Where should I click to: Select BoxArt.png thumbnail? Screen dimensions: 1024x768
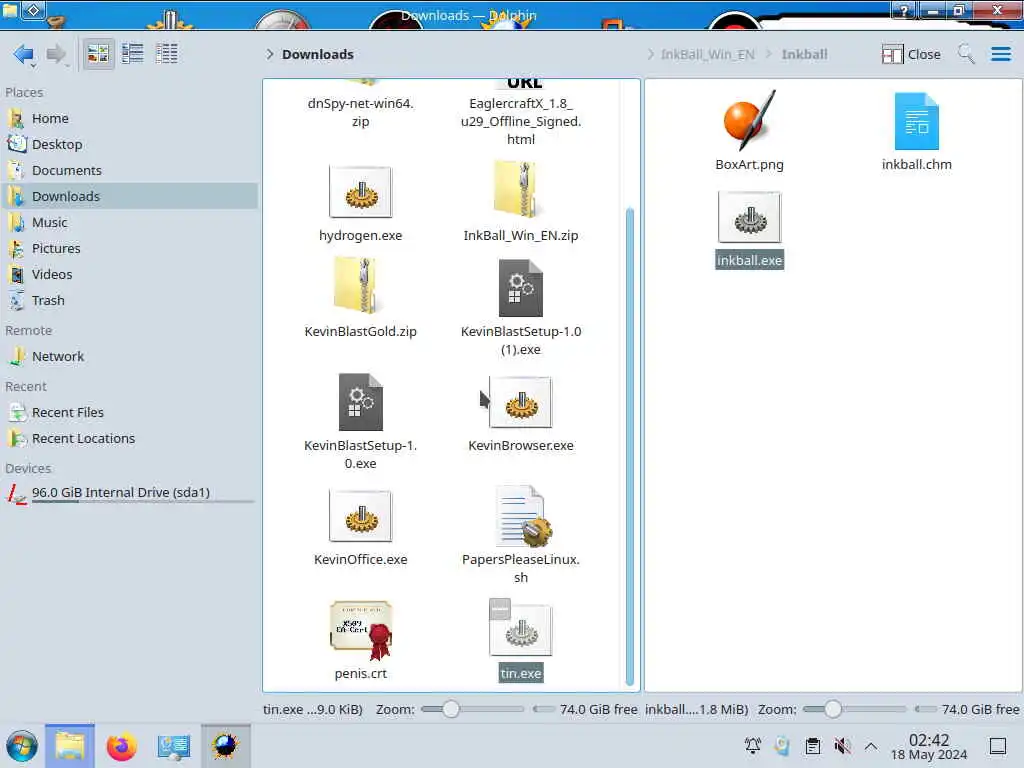[750, 120]
